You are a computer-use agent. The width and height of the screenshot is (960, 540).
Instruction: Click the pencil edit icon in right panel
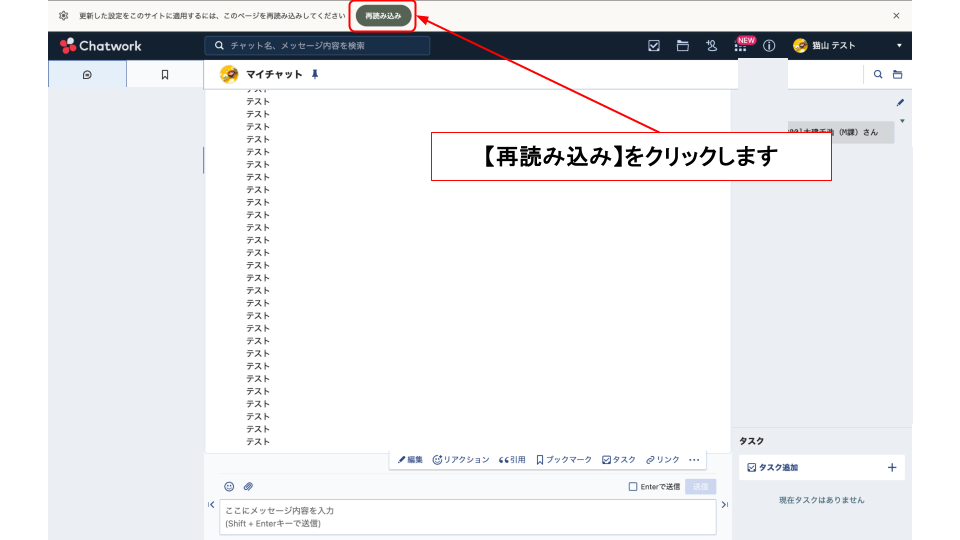pos(899,102)
